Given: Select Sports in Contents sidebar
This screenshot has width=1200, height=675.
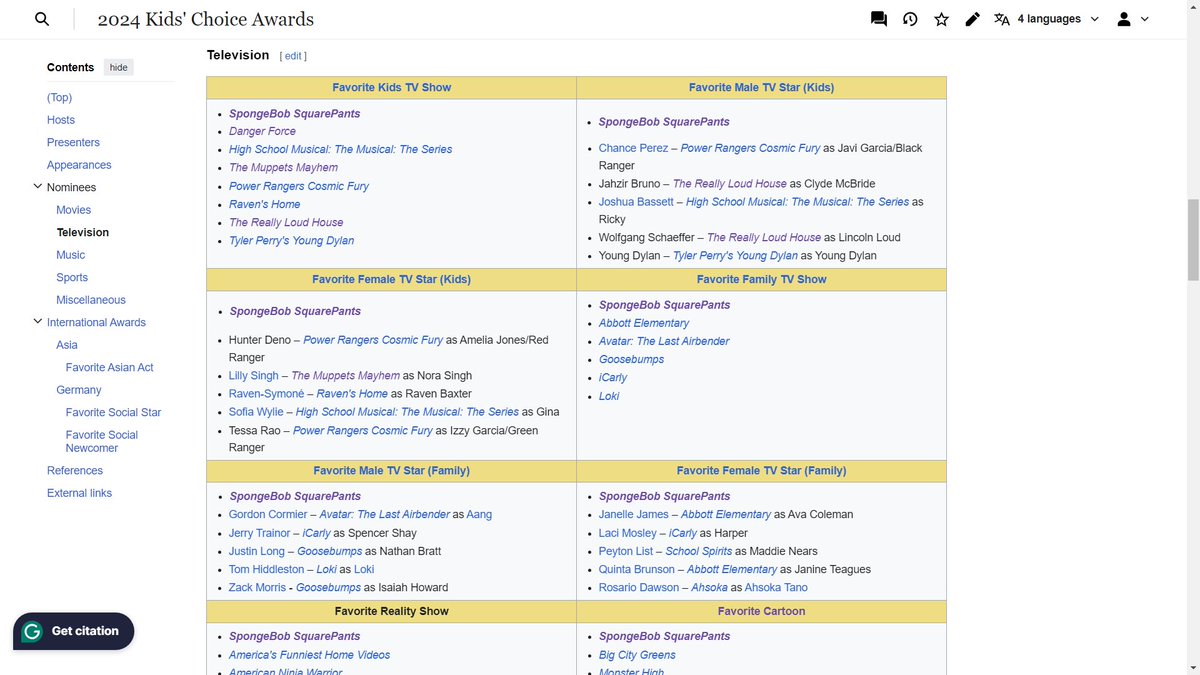Looking at the screenshot, I should tap(72, 277).
